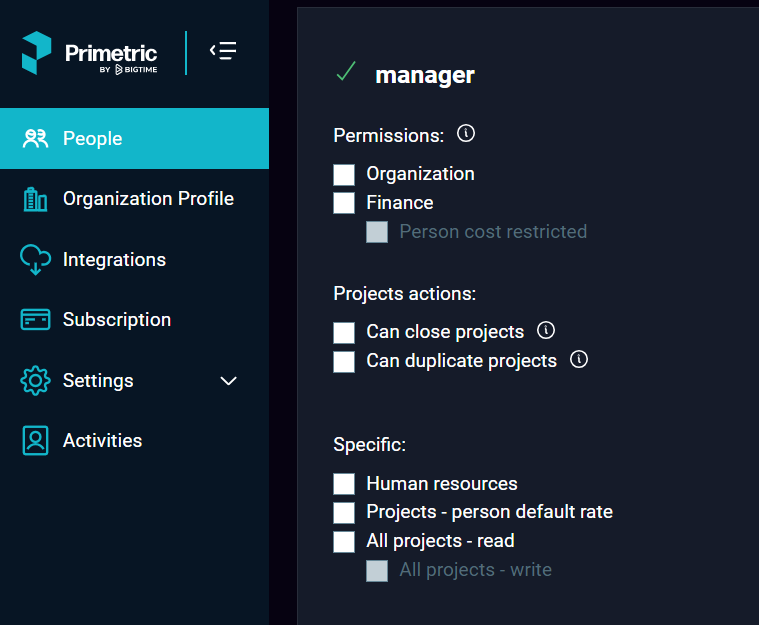
Task: Open the info icon for Can duplicate projects
Action: [x=579, y=359]
